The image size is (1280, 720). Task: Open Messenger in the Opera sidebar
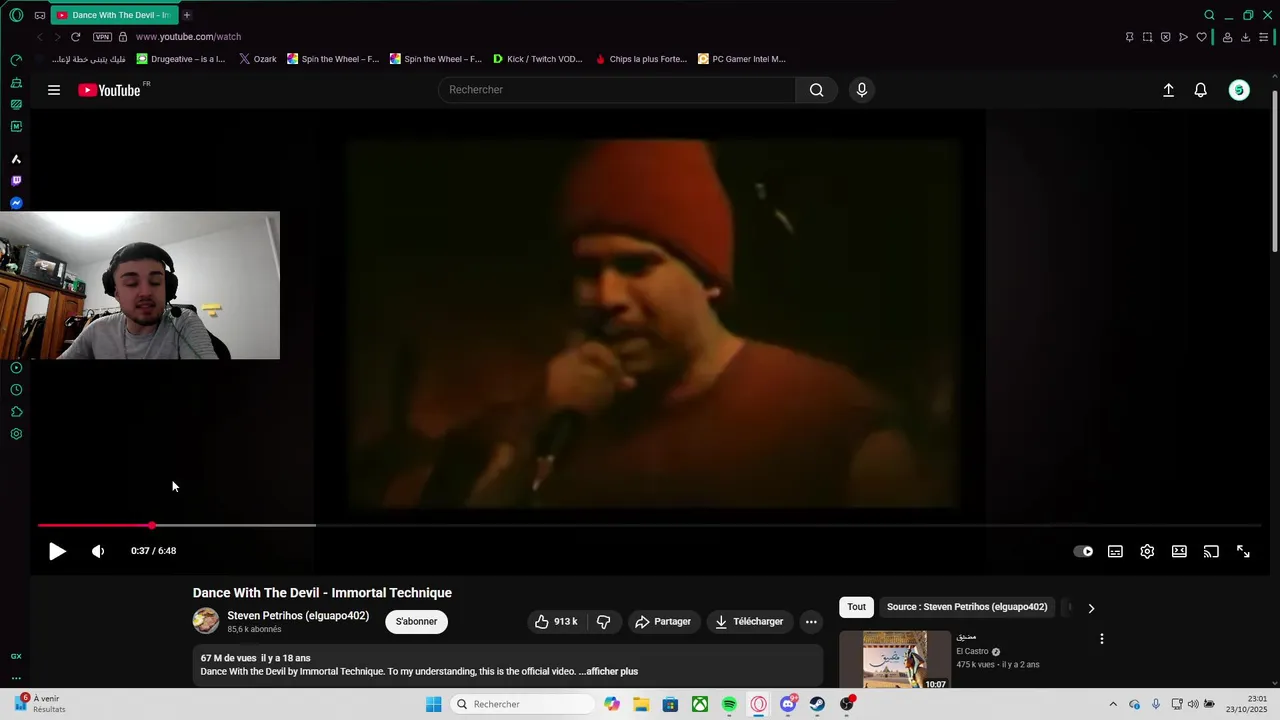tap(16, 203)
